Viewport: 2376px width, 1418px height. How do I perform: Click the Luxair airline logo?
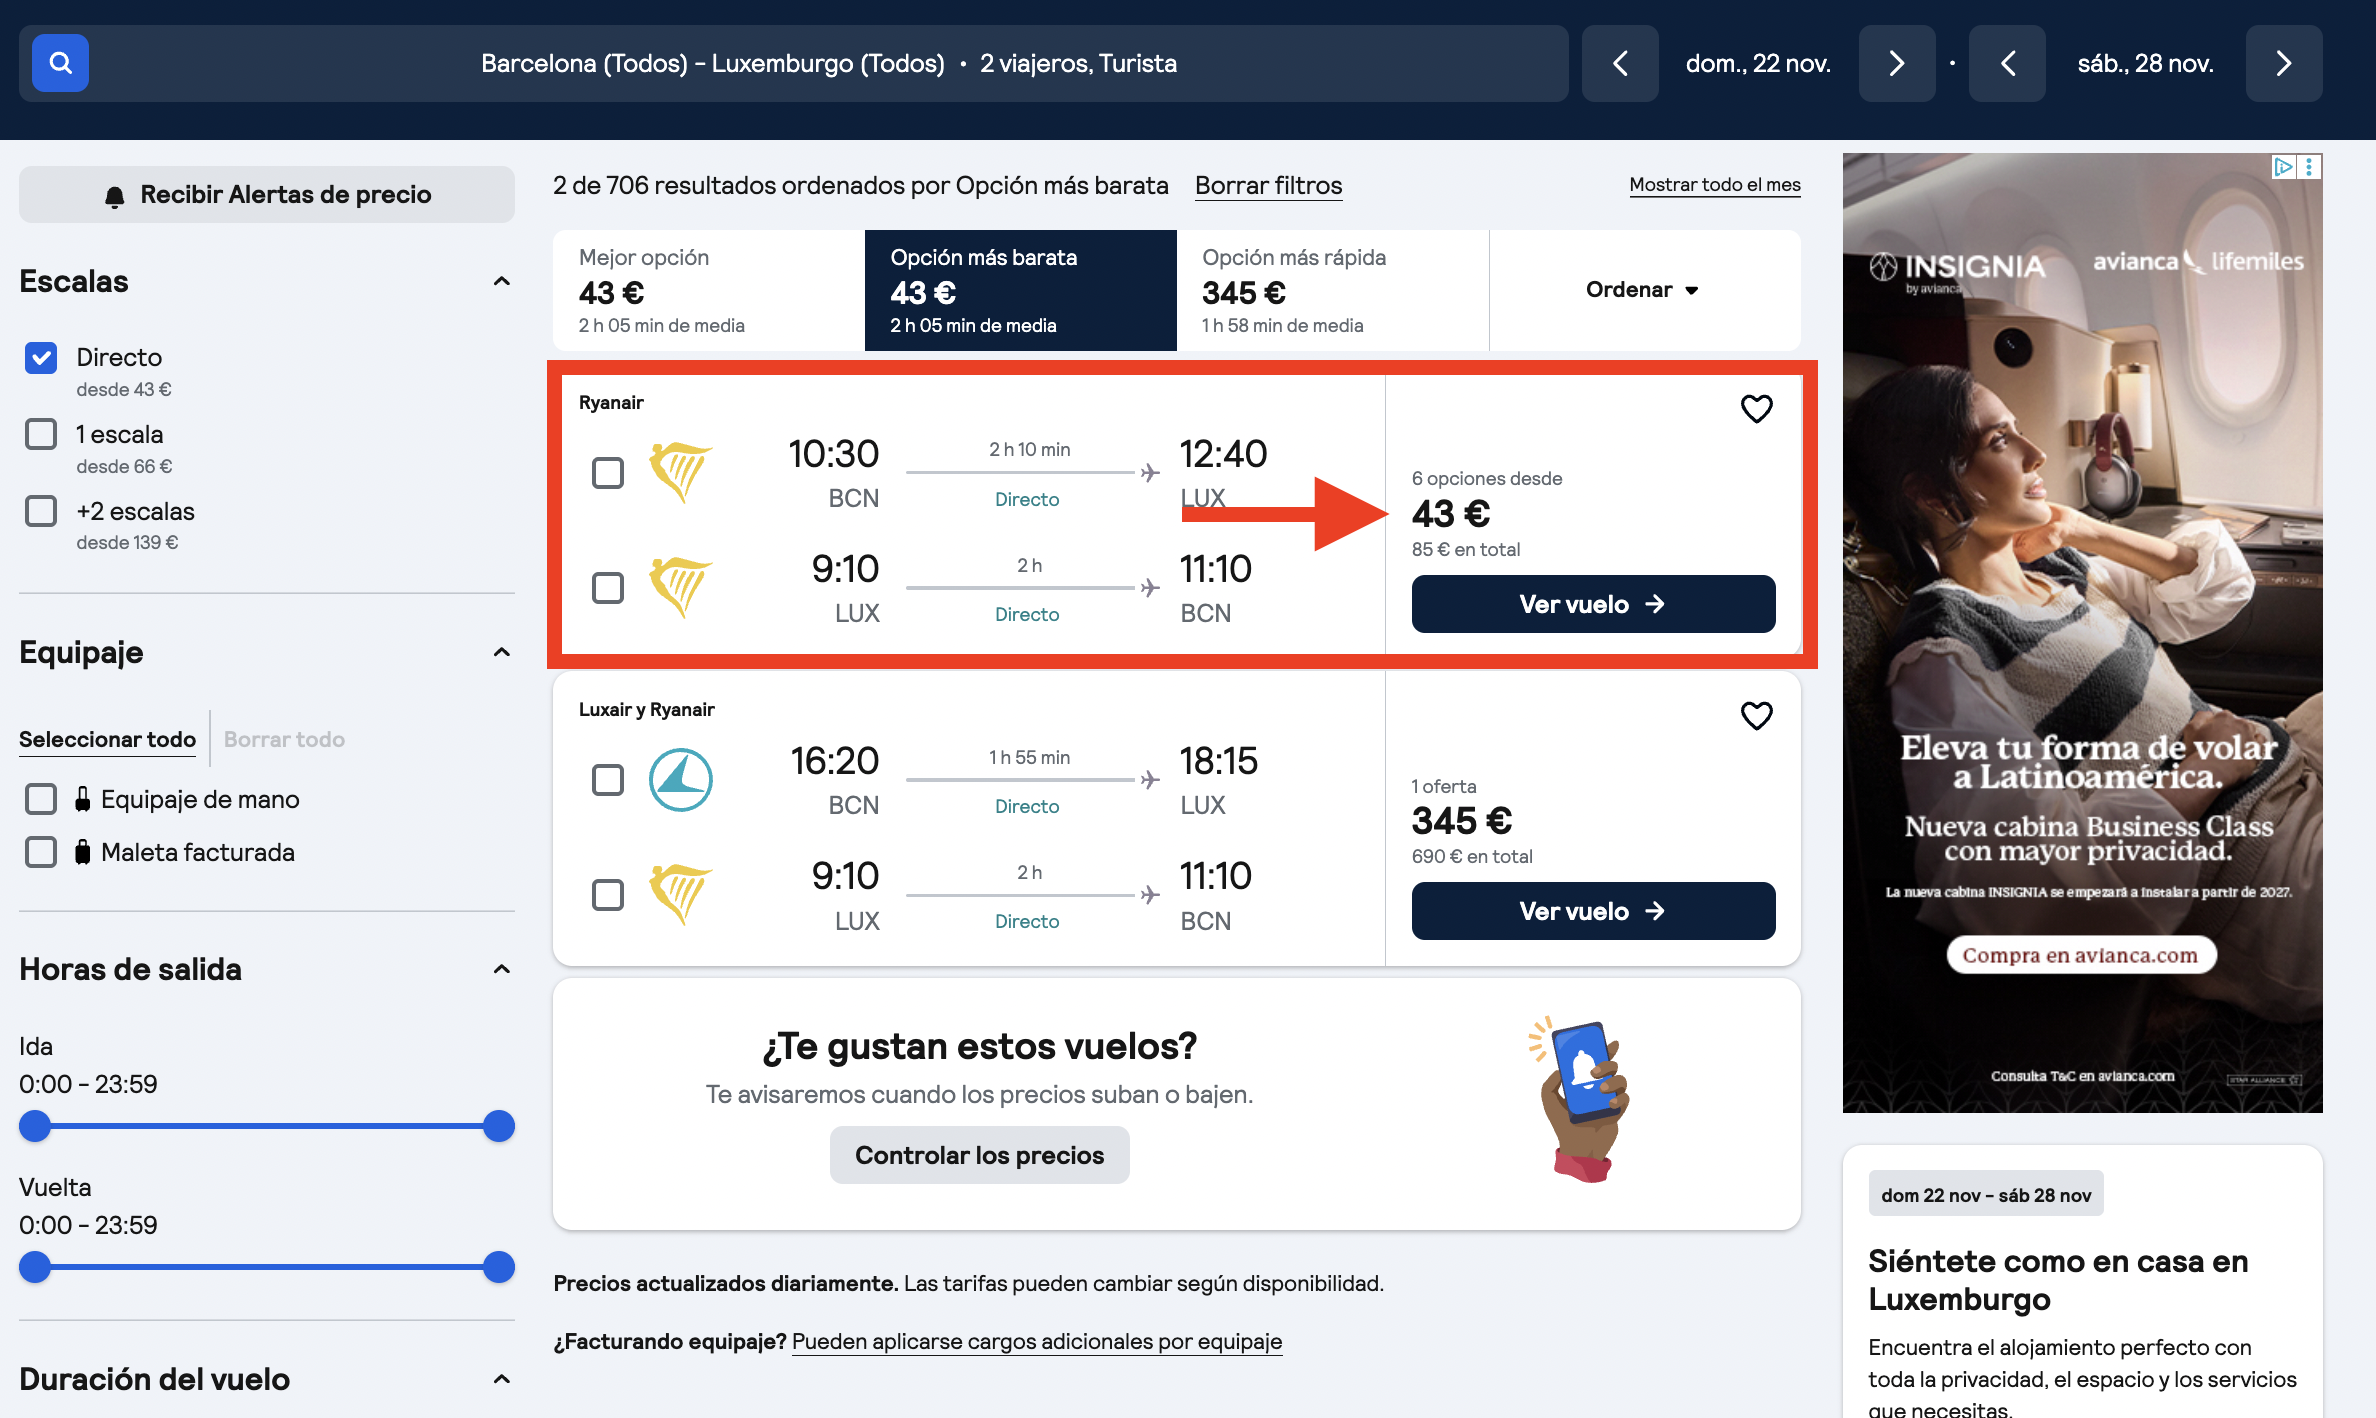coord(680,779)
